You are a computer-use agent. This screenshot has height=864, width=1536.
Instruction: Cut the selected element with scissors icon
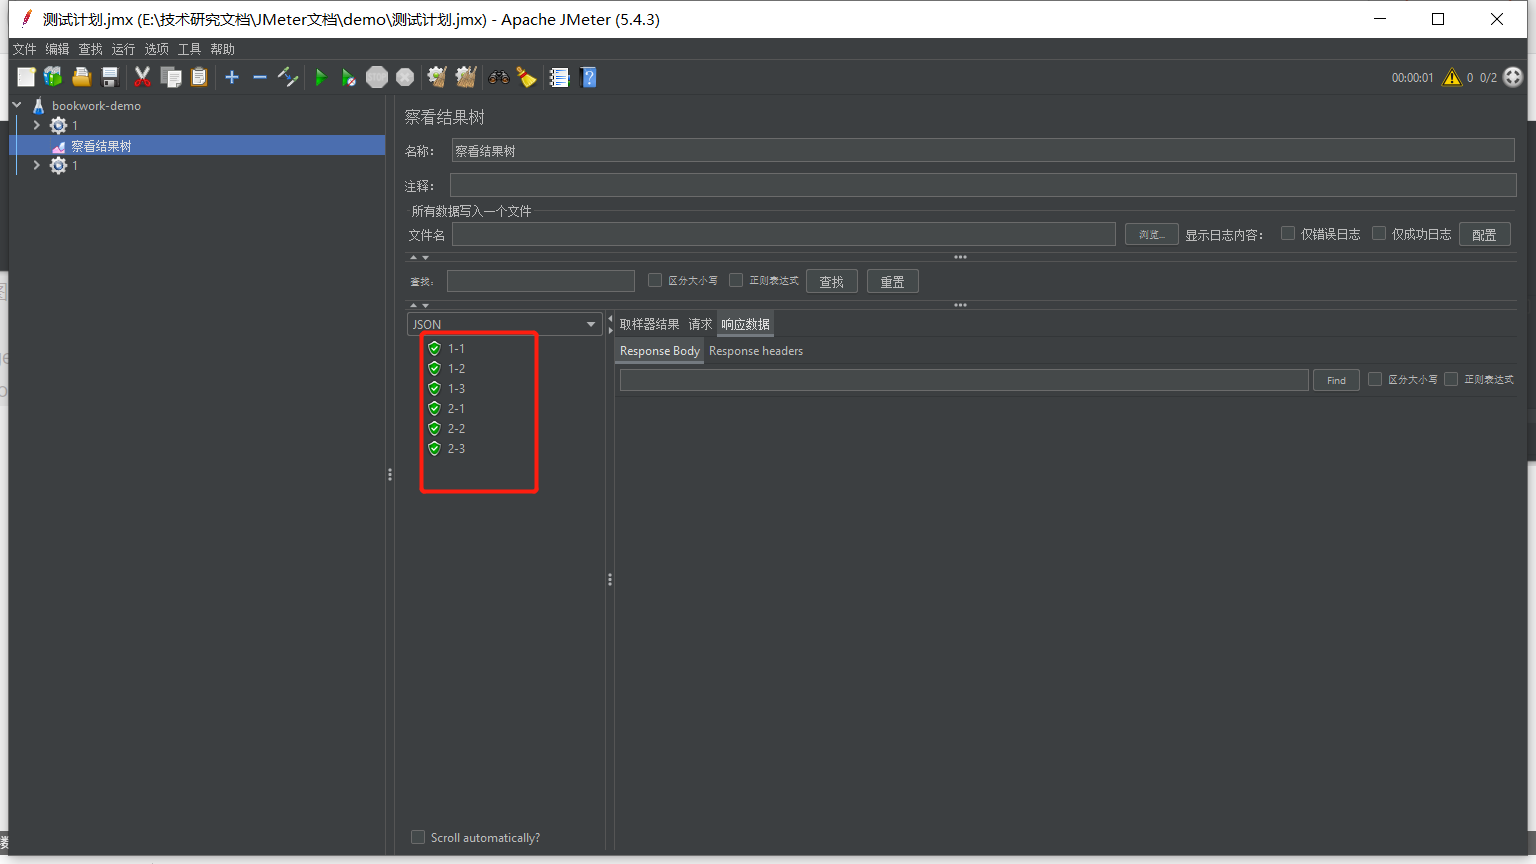pyautogui.click(x=142, y=77)
